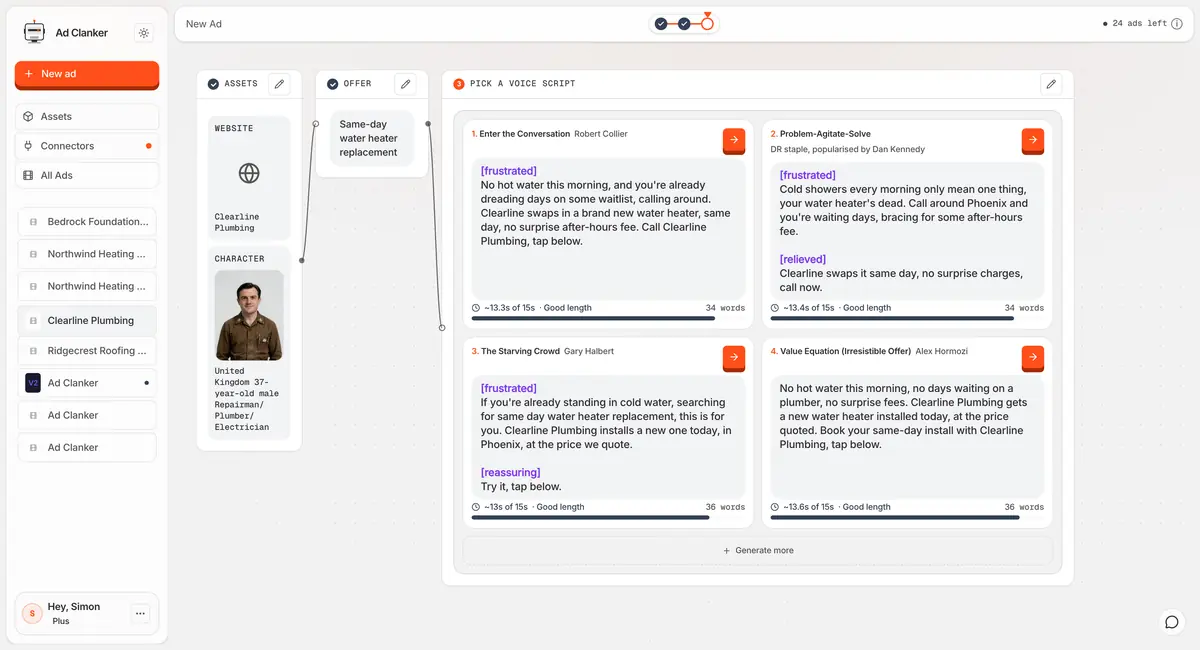Select the first Northwind Heating ad

pyautogui.click(x=87, y=254)
